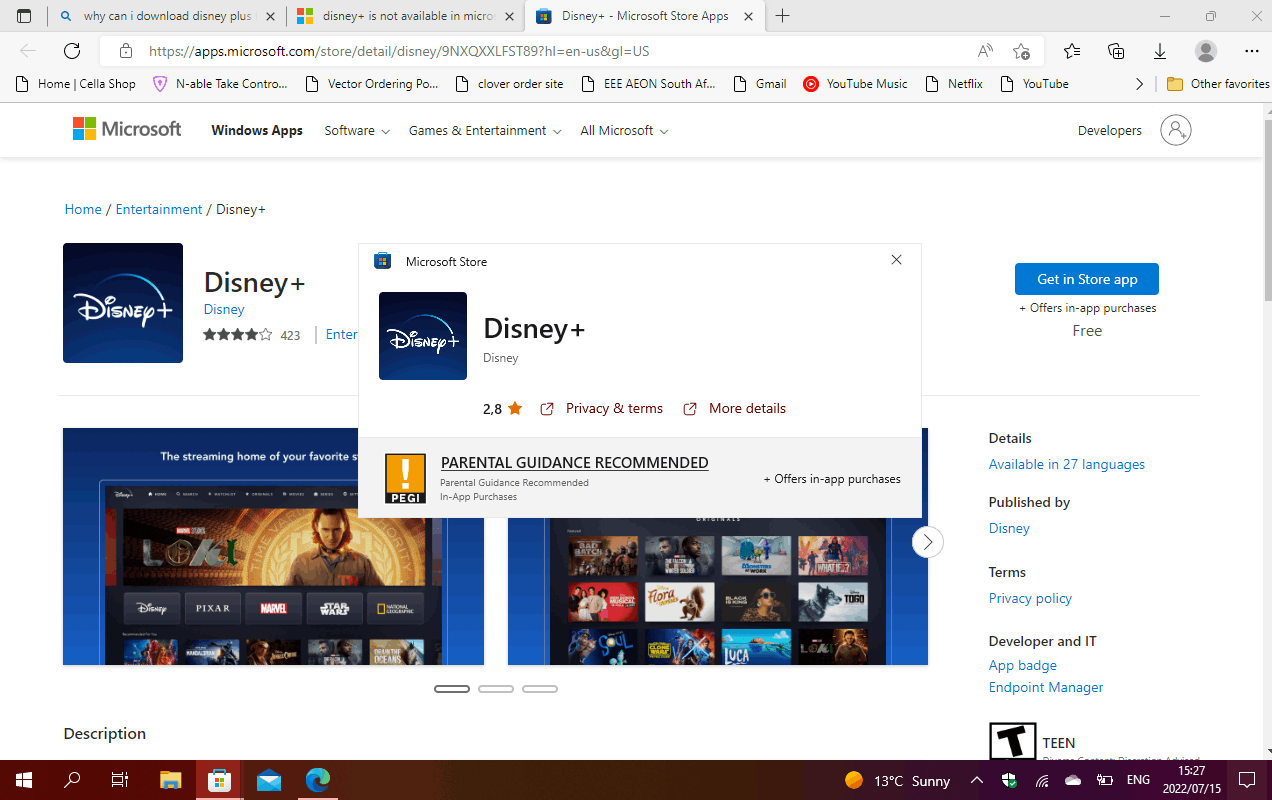Click Available in 27 languages link
The image size is (1272, 800).
pos(1067,464)
